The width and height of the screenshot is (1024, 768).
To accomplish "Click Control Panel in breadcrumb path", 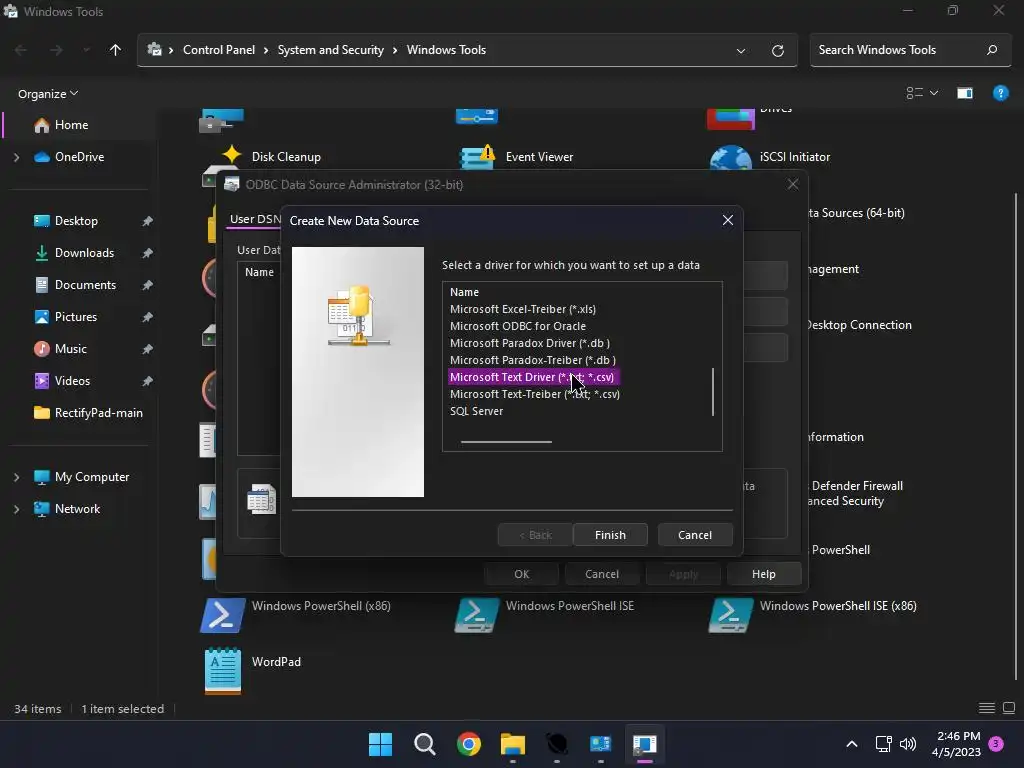I will click(x=219, y=50).
